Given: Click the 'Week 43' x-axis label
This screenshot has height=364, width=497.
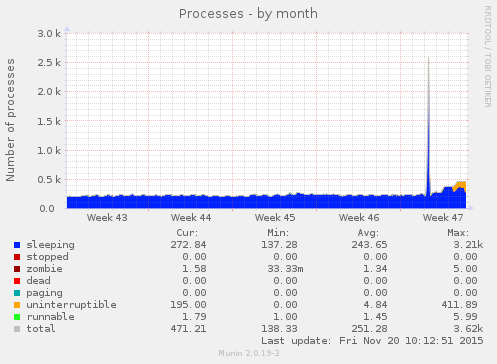Looking at the screenshot, I should [x=107, y=218].
